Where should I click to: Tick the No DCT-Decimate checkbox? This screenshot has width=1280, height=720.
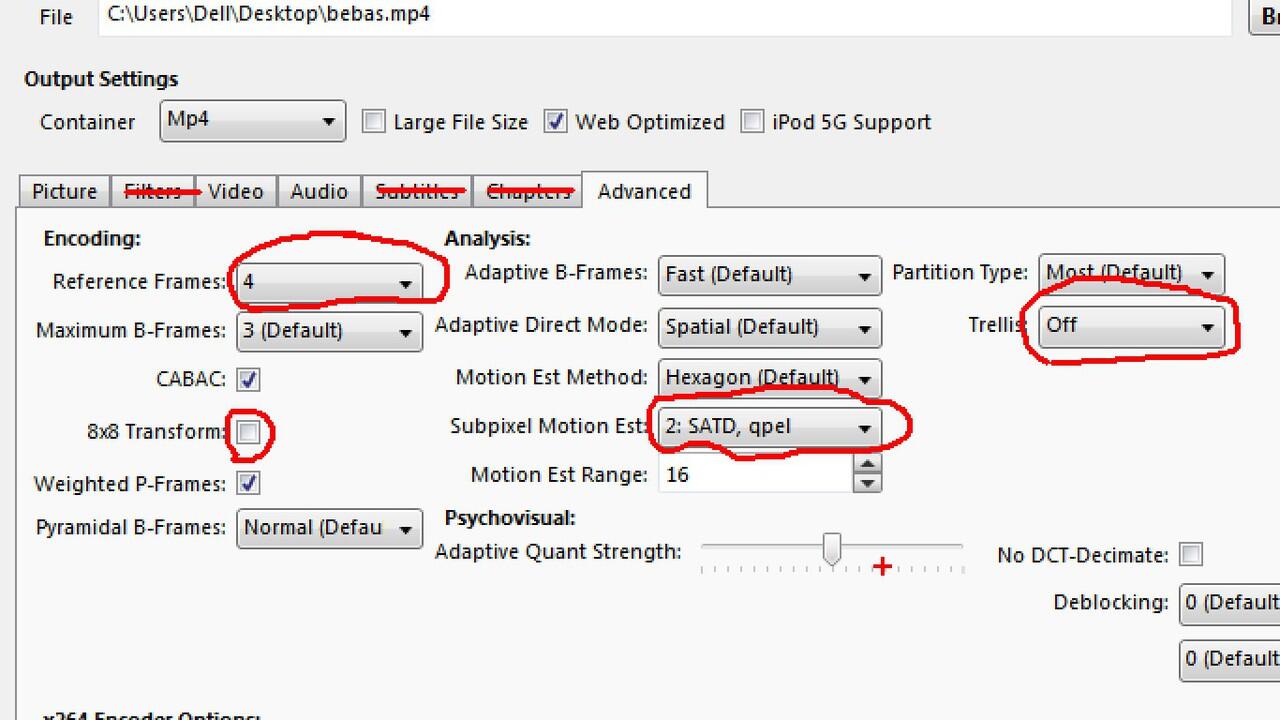1191,554
